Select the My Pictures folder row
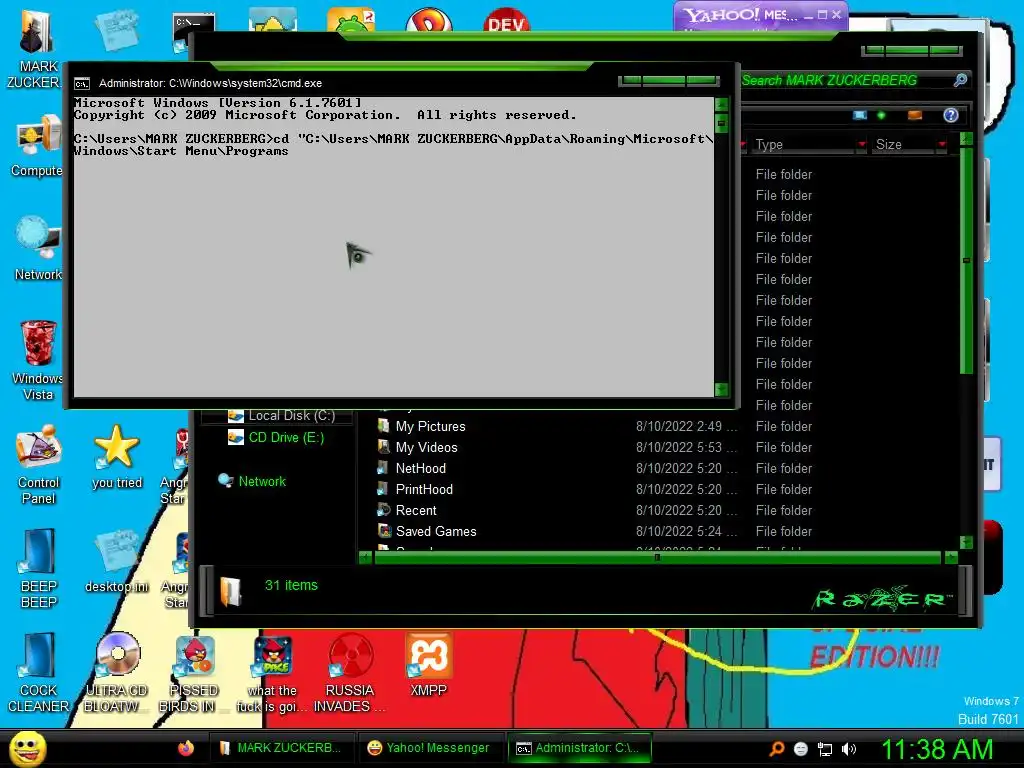The image size is (1024, 768). click(595, 426)
